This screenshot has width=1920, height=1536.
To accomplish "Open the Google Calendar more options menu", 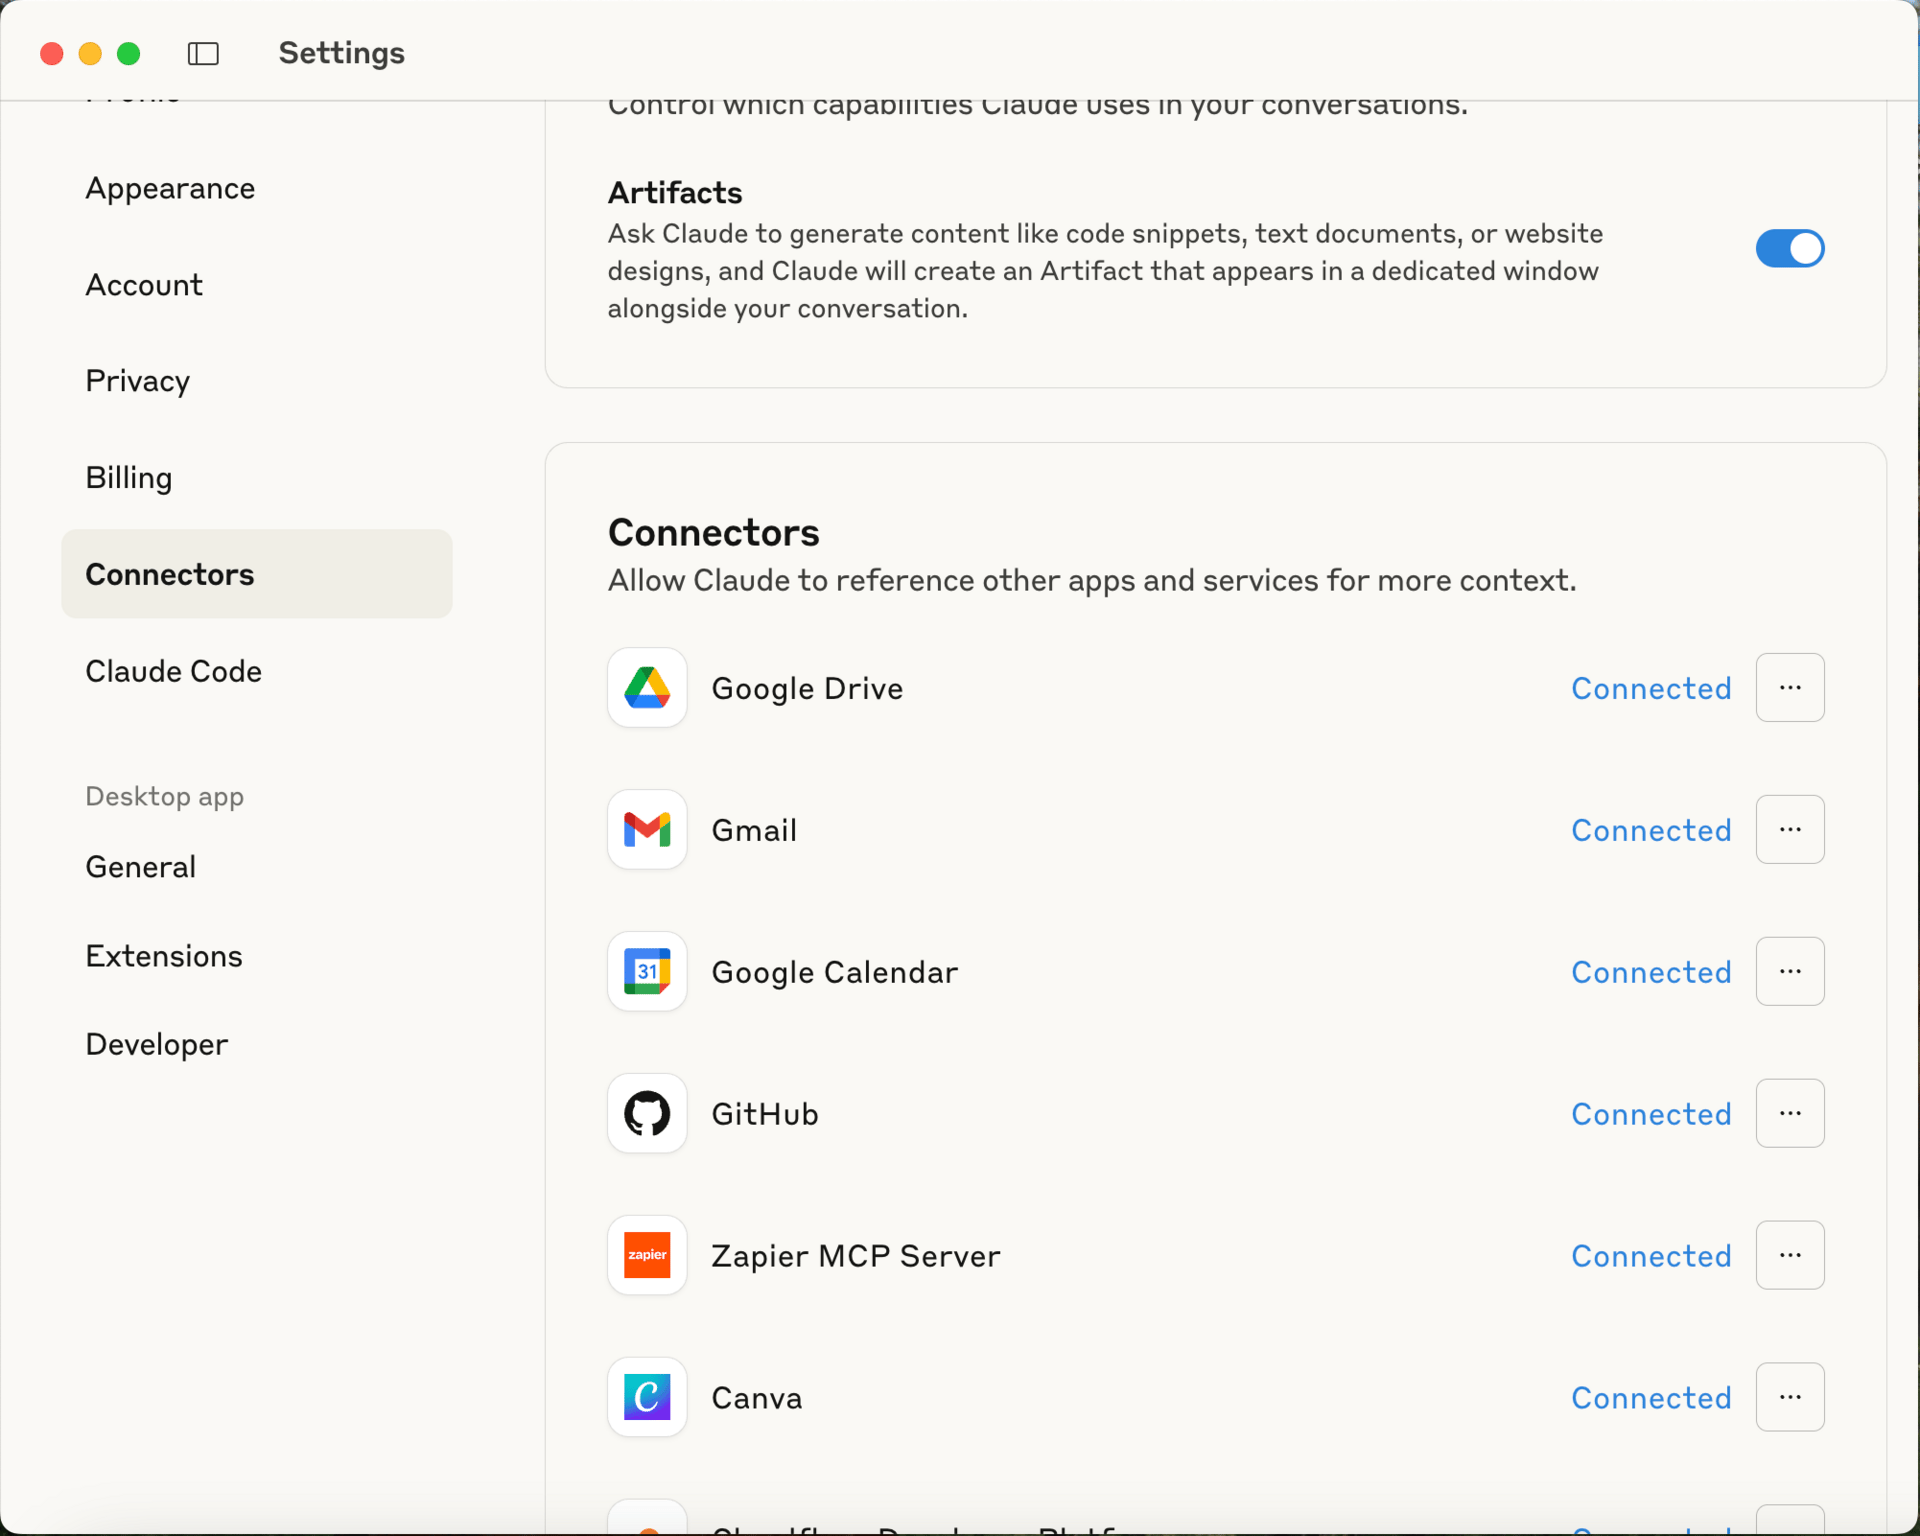I will point(1790,972).
